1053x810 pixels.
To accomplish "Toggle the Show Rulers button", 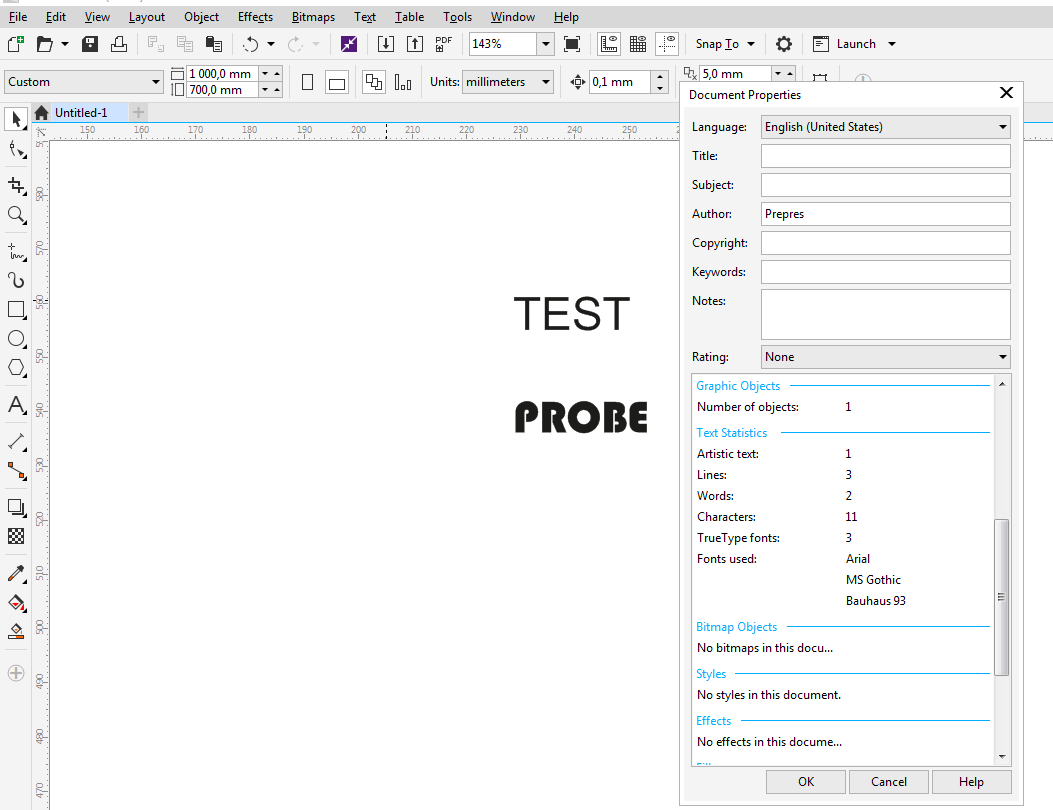I will click(609, 44).
